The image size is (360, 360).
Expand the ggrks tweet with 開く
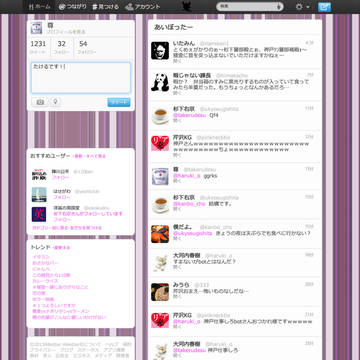tap(177, 181)
